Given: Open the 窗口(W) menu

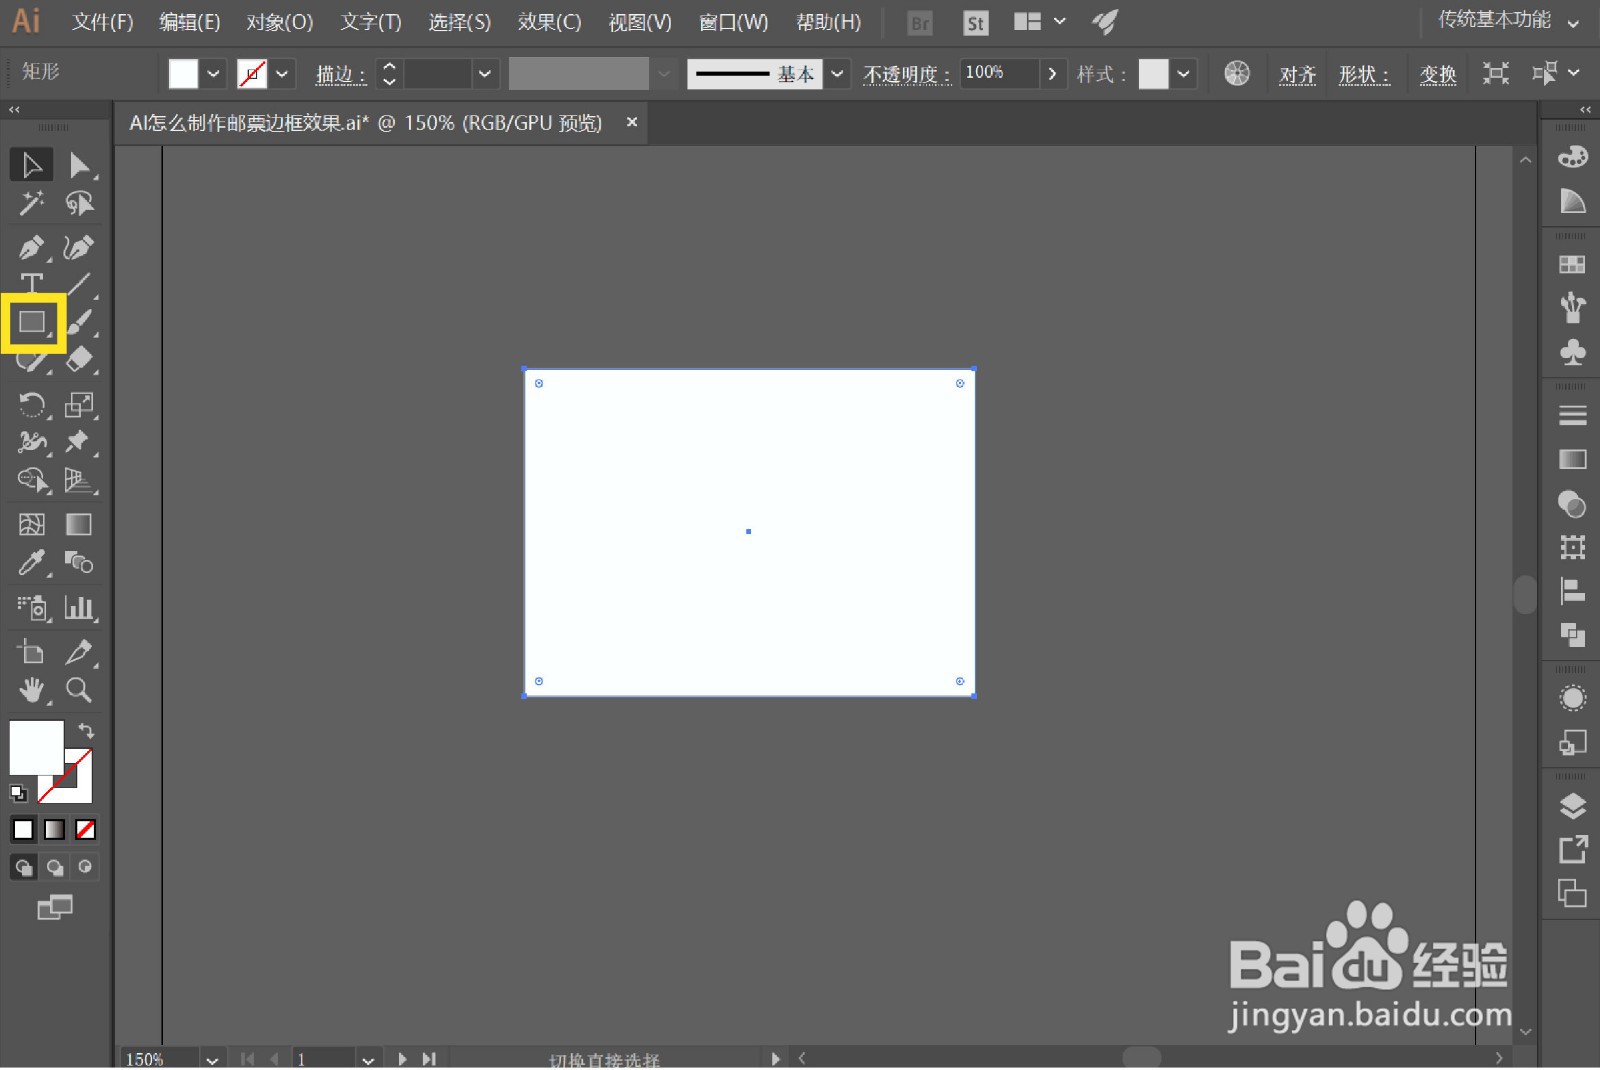Looking at the screenshot, I should click(x=734, y=22).
